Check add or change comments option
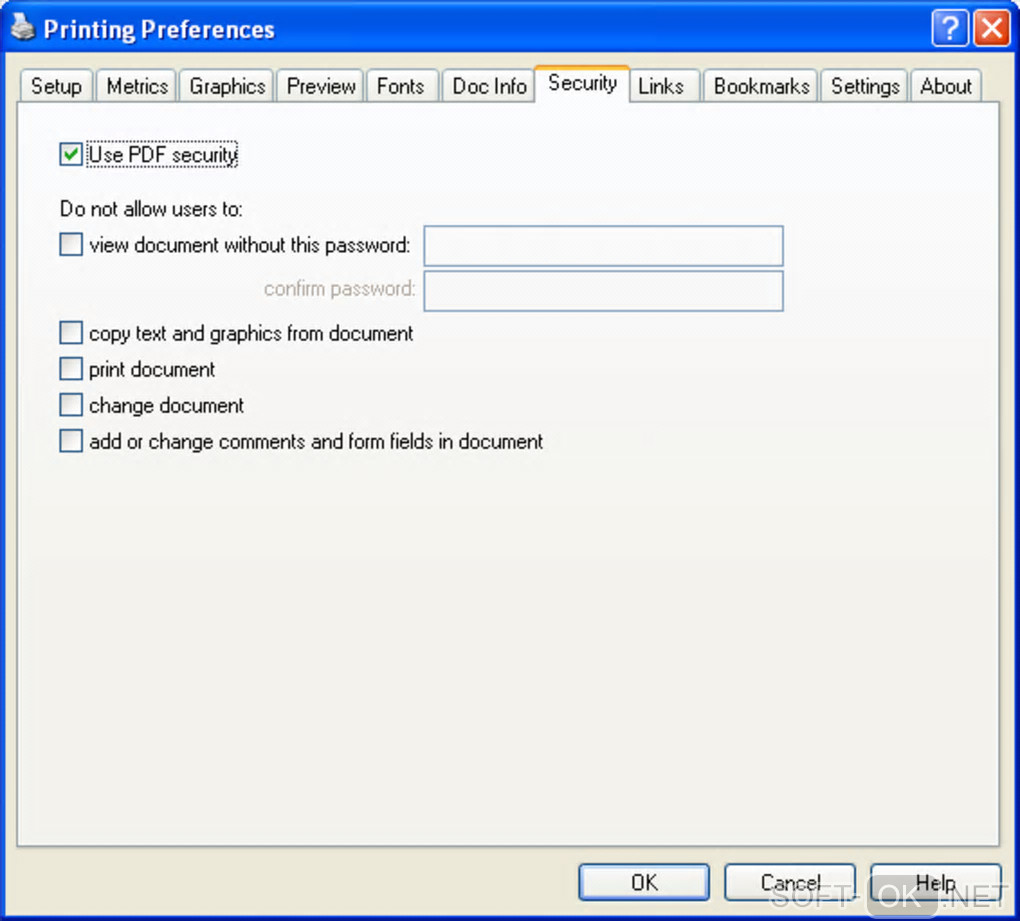Image resolution: width=1020 pixels, height=921 pixels. 71,441
